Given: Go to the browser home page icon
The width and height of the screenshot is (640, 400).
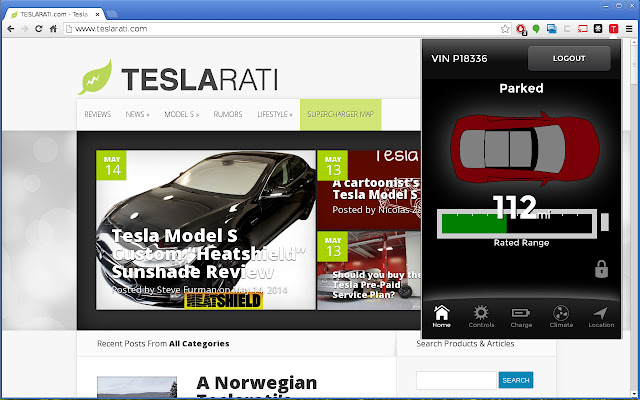Looking at the screenshot, I should click(53, 29).
